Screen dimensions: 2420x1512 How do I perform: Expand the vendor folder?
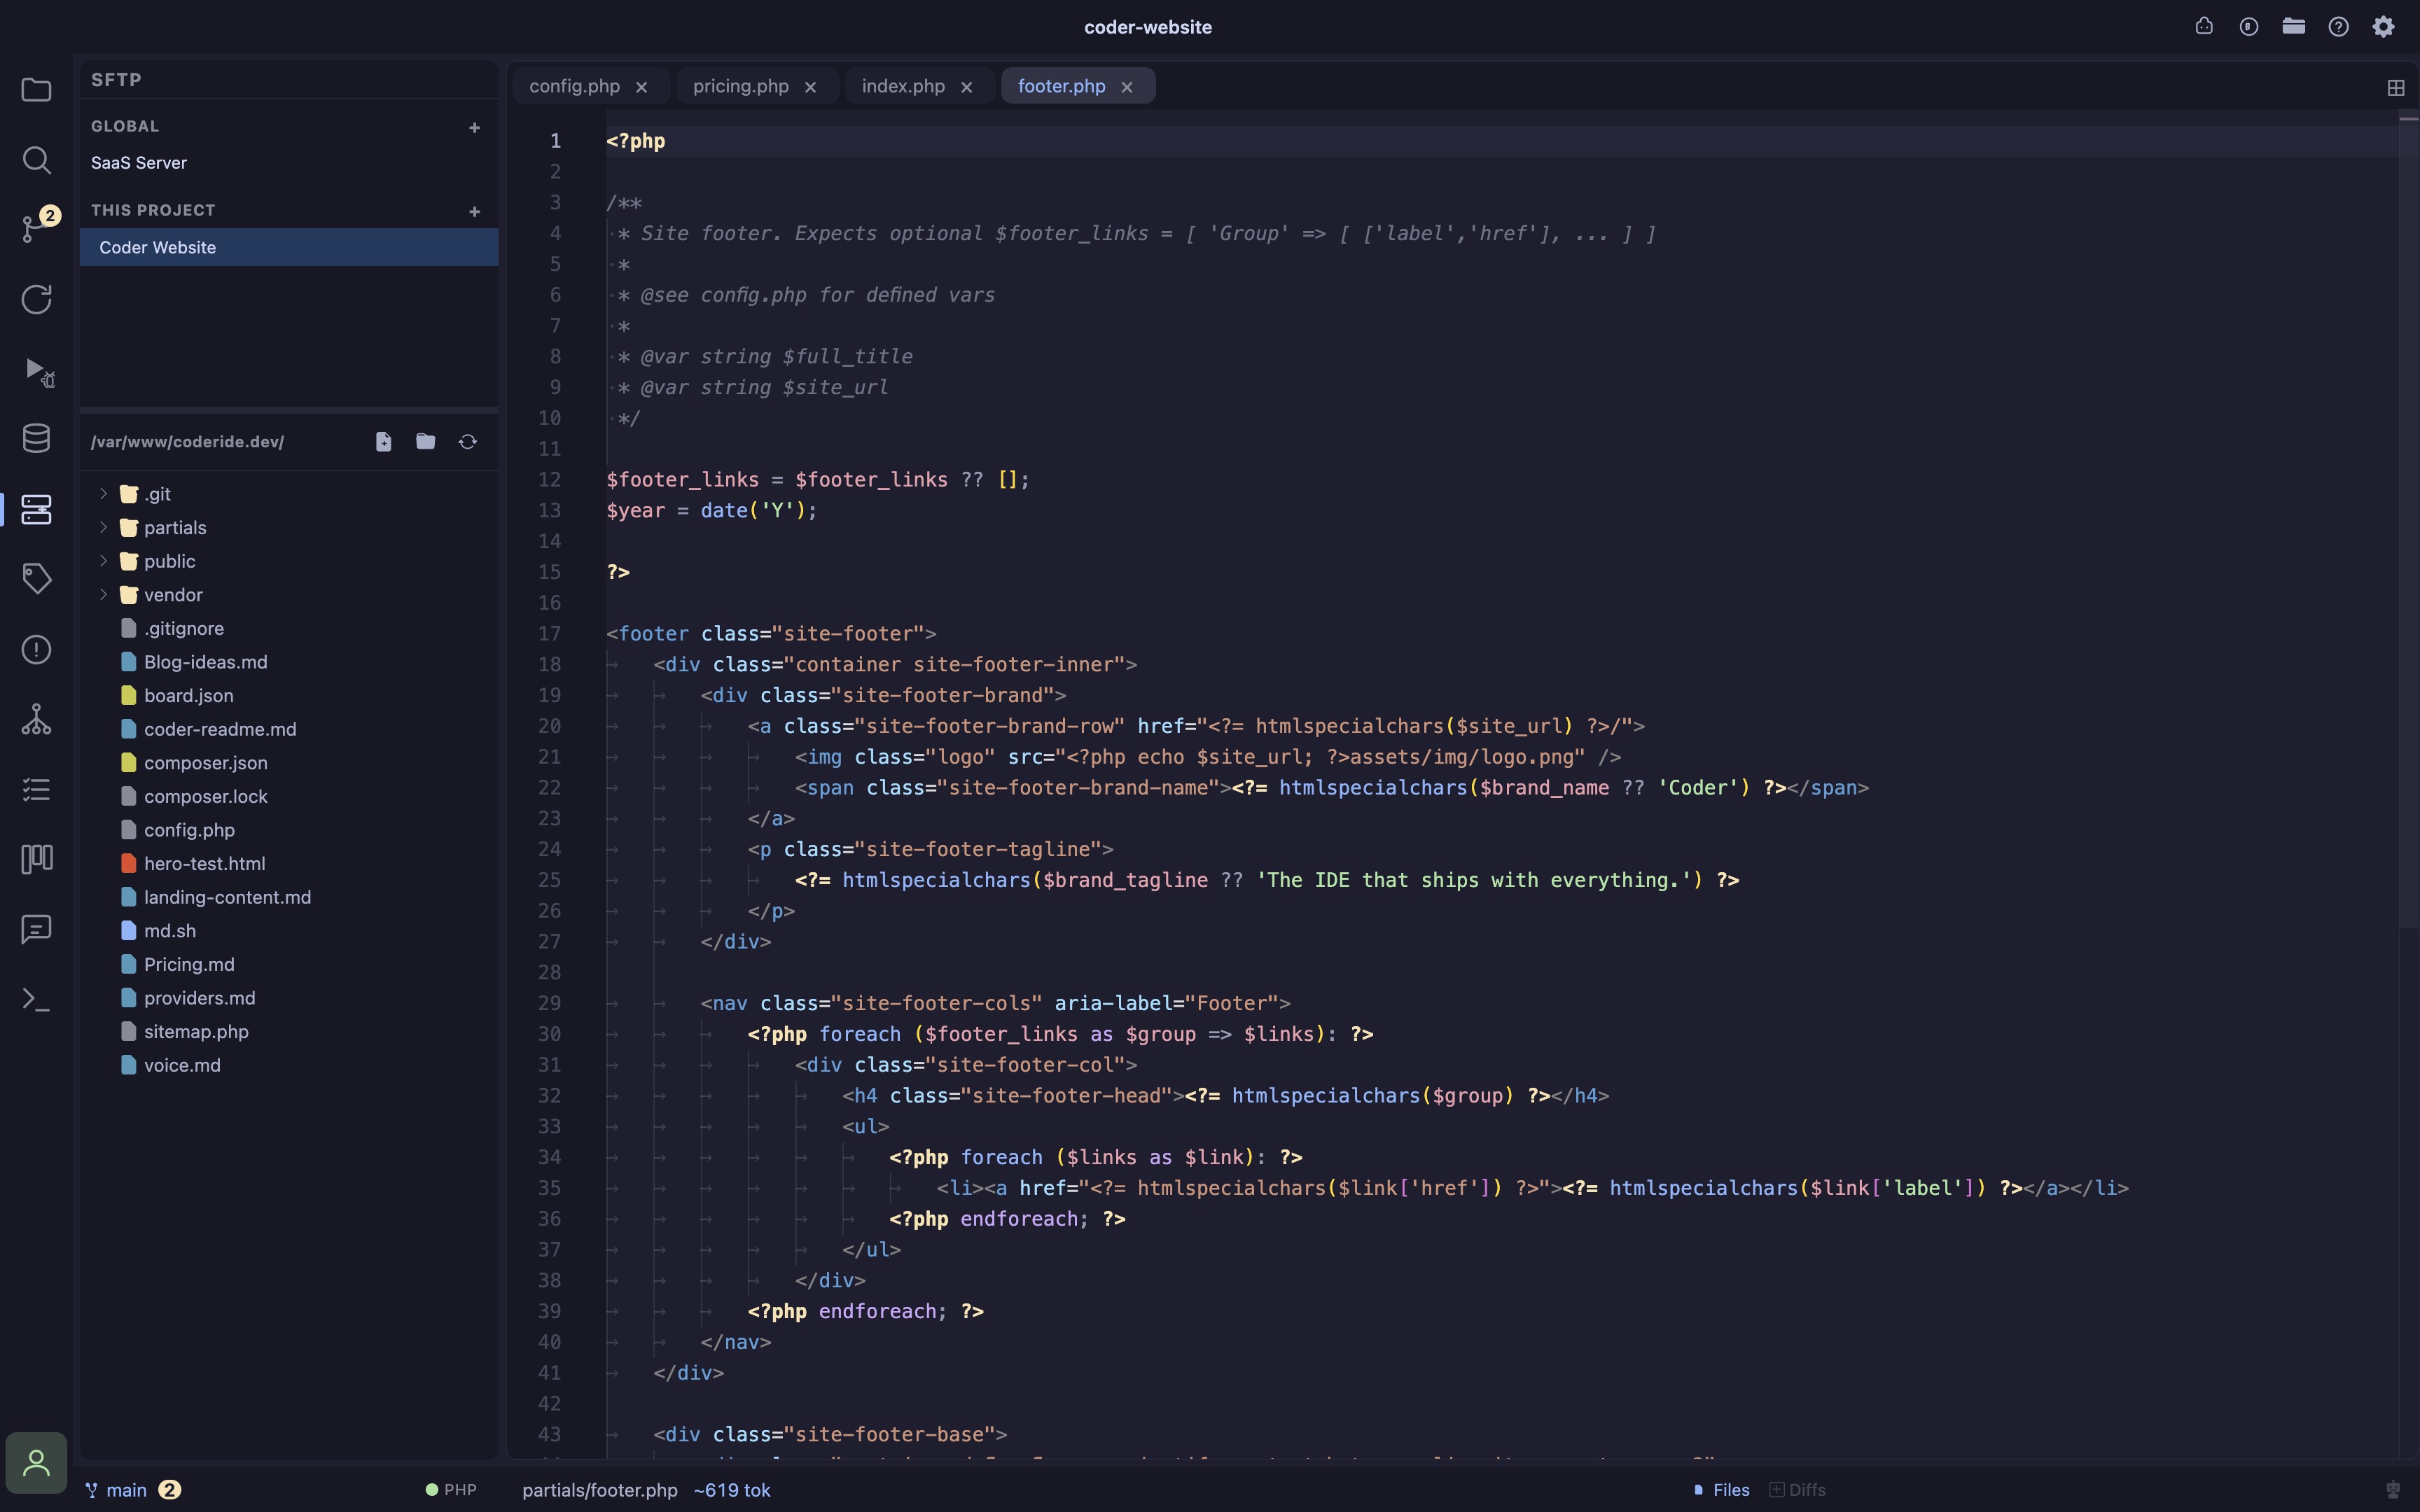click(x=103, y=595)
